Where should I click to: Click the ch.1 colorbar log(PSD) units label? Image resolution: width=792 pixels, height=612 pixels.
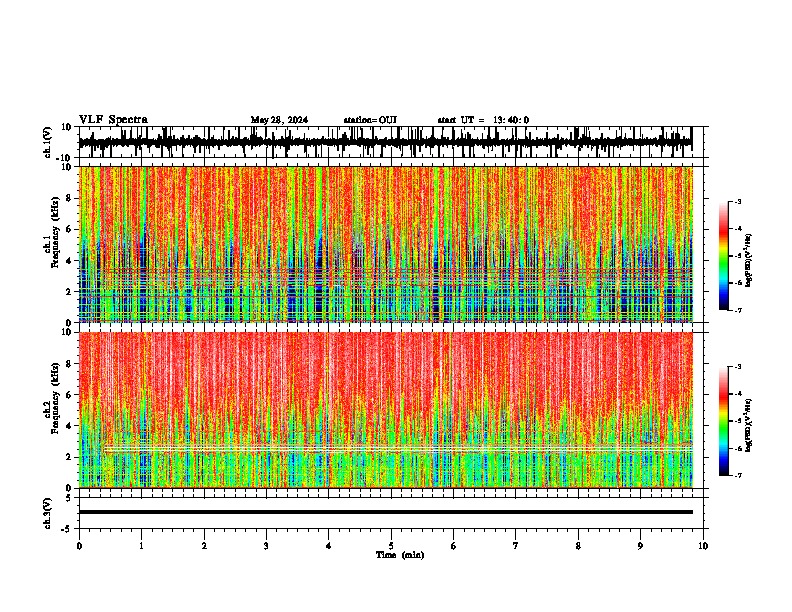coord(748,260)
